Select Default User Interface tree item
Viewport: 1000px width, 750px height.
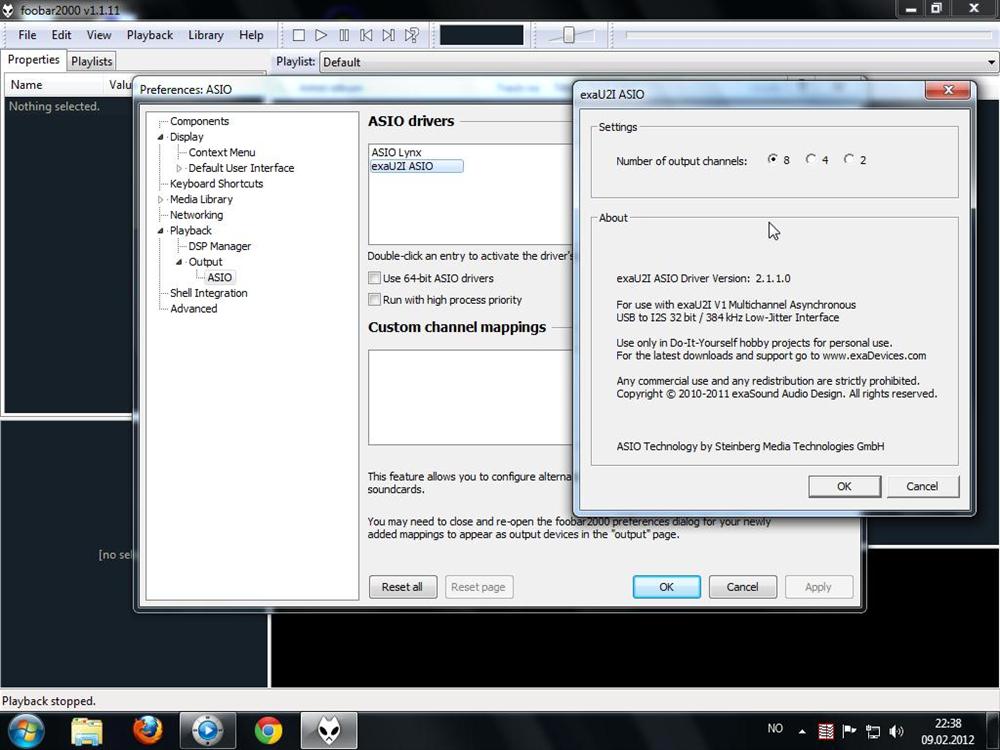241,168
